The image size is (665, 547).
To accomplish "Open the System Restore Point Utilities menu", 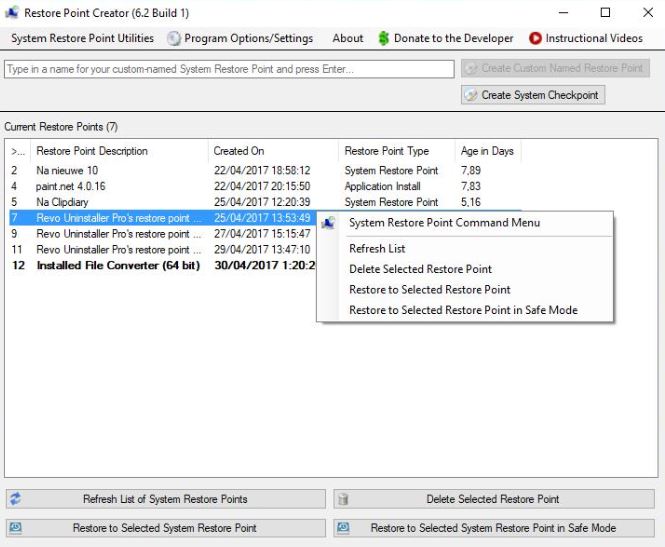I will (x=82, y=38).
